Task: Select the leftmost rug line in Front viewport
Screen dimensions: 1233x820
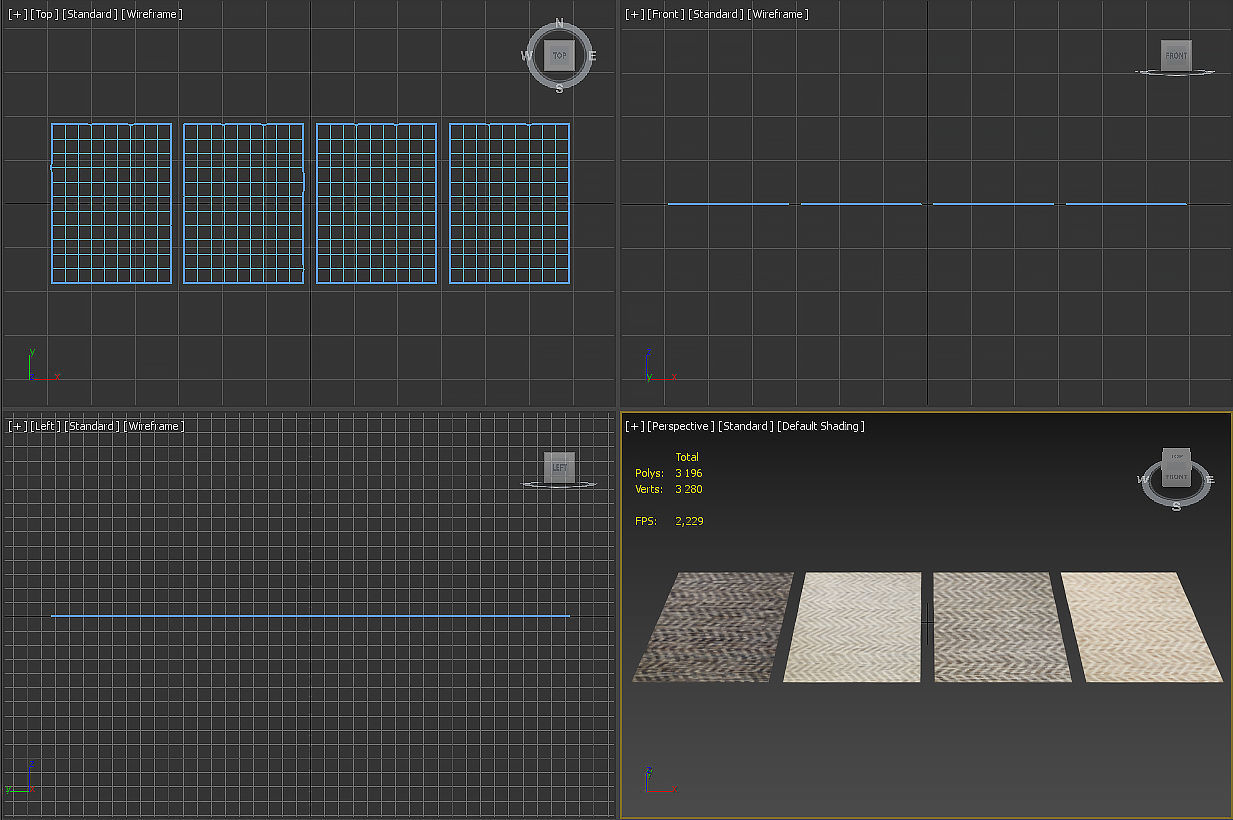Action: (x=728, y=204)
